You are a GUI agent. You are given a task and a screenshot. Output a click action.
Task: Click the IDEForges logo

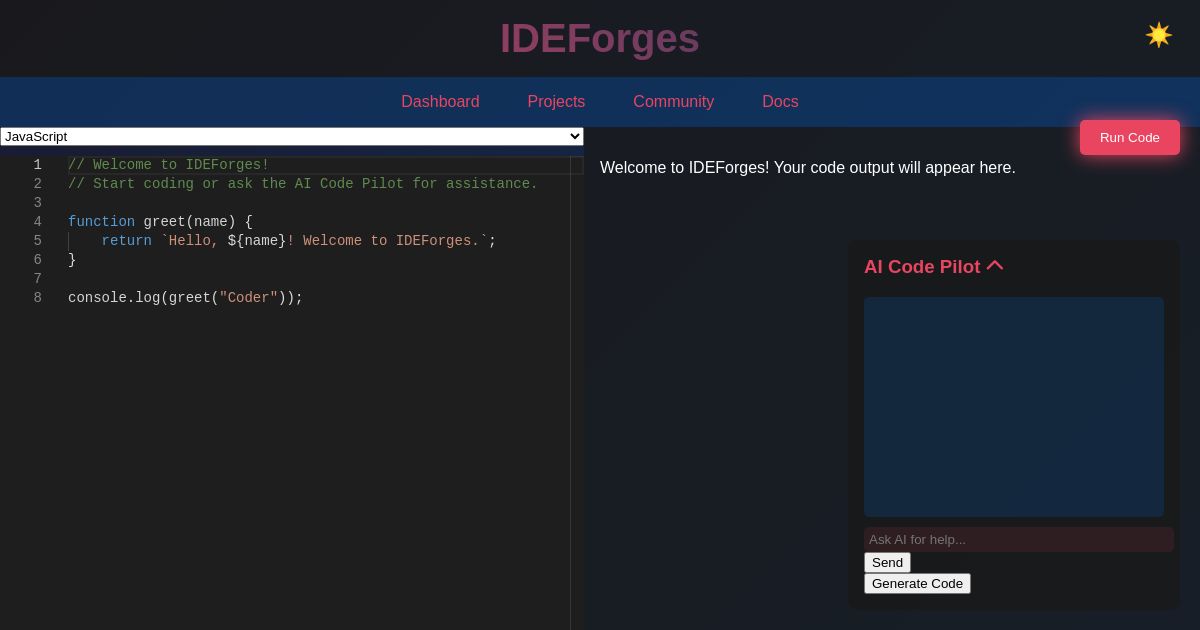600,39
